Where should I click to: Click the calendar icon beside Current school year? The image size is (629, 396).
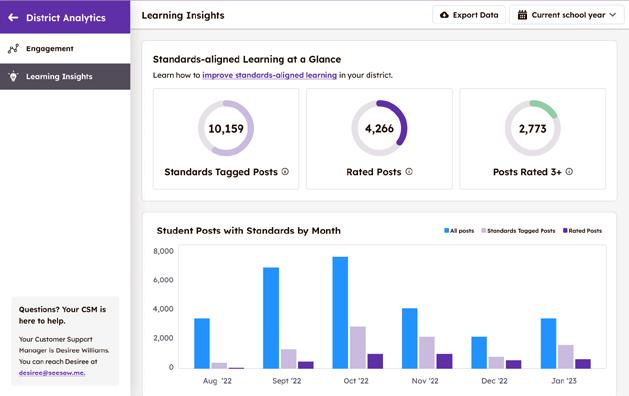pos(522,15)
